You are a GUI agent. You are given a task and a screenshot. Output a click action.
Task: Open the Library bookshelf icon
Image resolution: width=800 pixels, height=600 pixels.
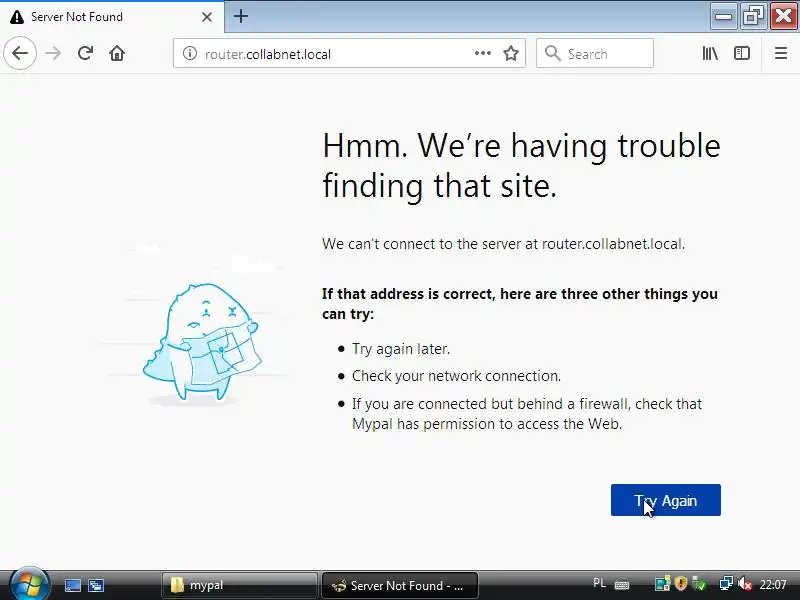pyautogui.click(x=710, y=53)
